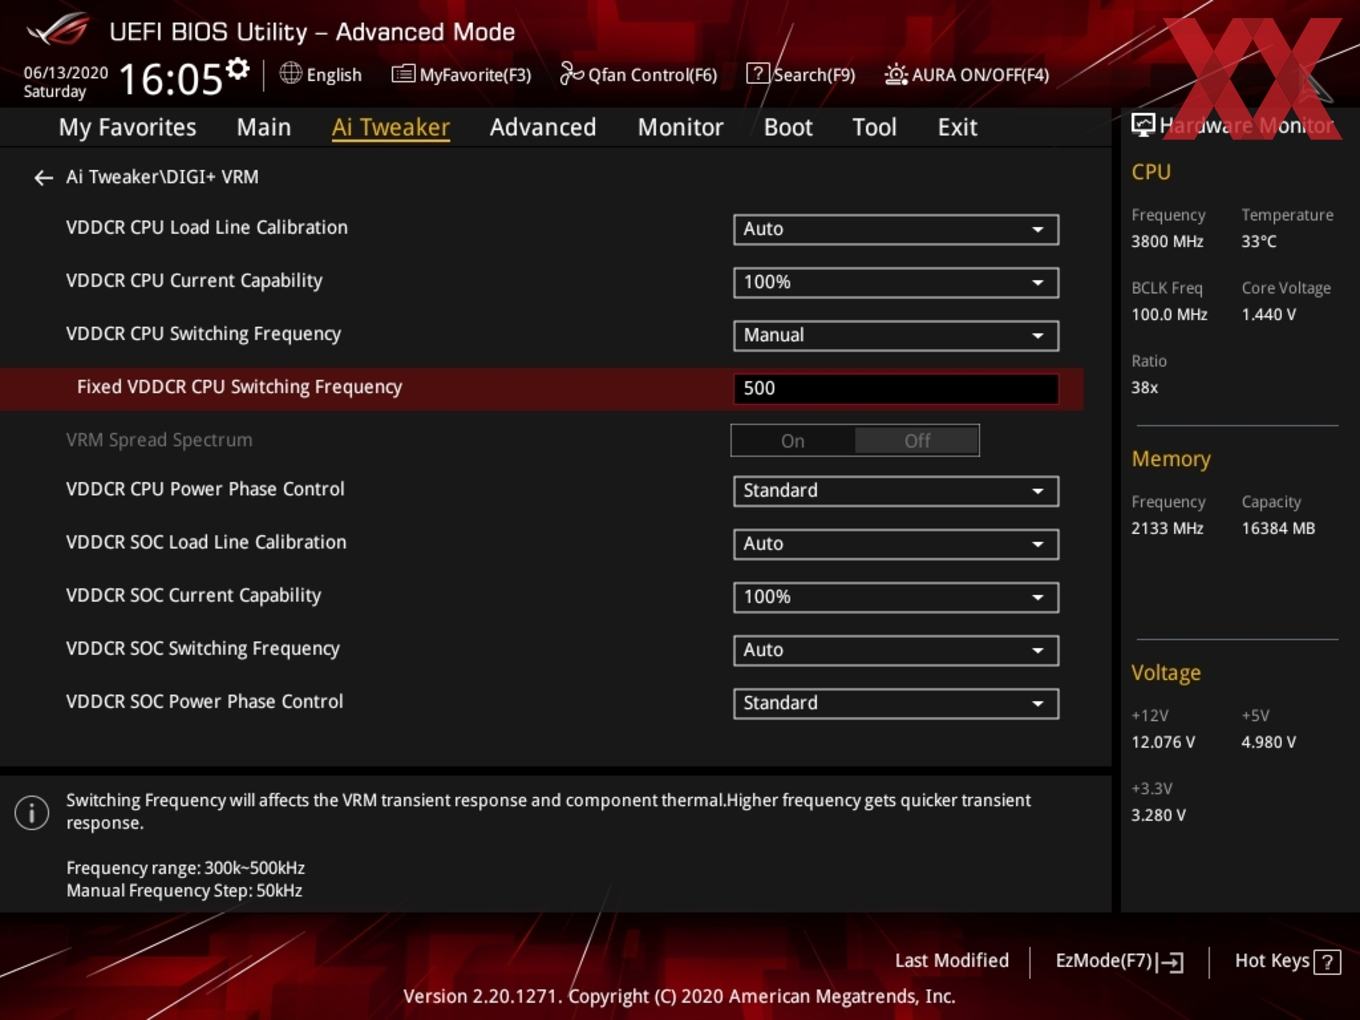This screenshot has width=1360, height=1020.
Task: Open VDDCR SOC Current Capability dropdown
Action: pyautogui.click(x=896, y=597)
